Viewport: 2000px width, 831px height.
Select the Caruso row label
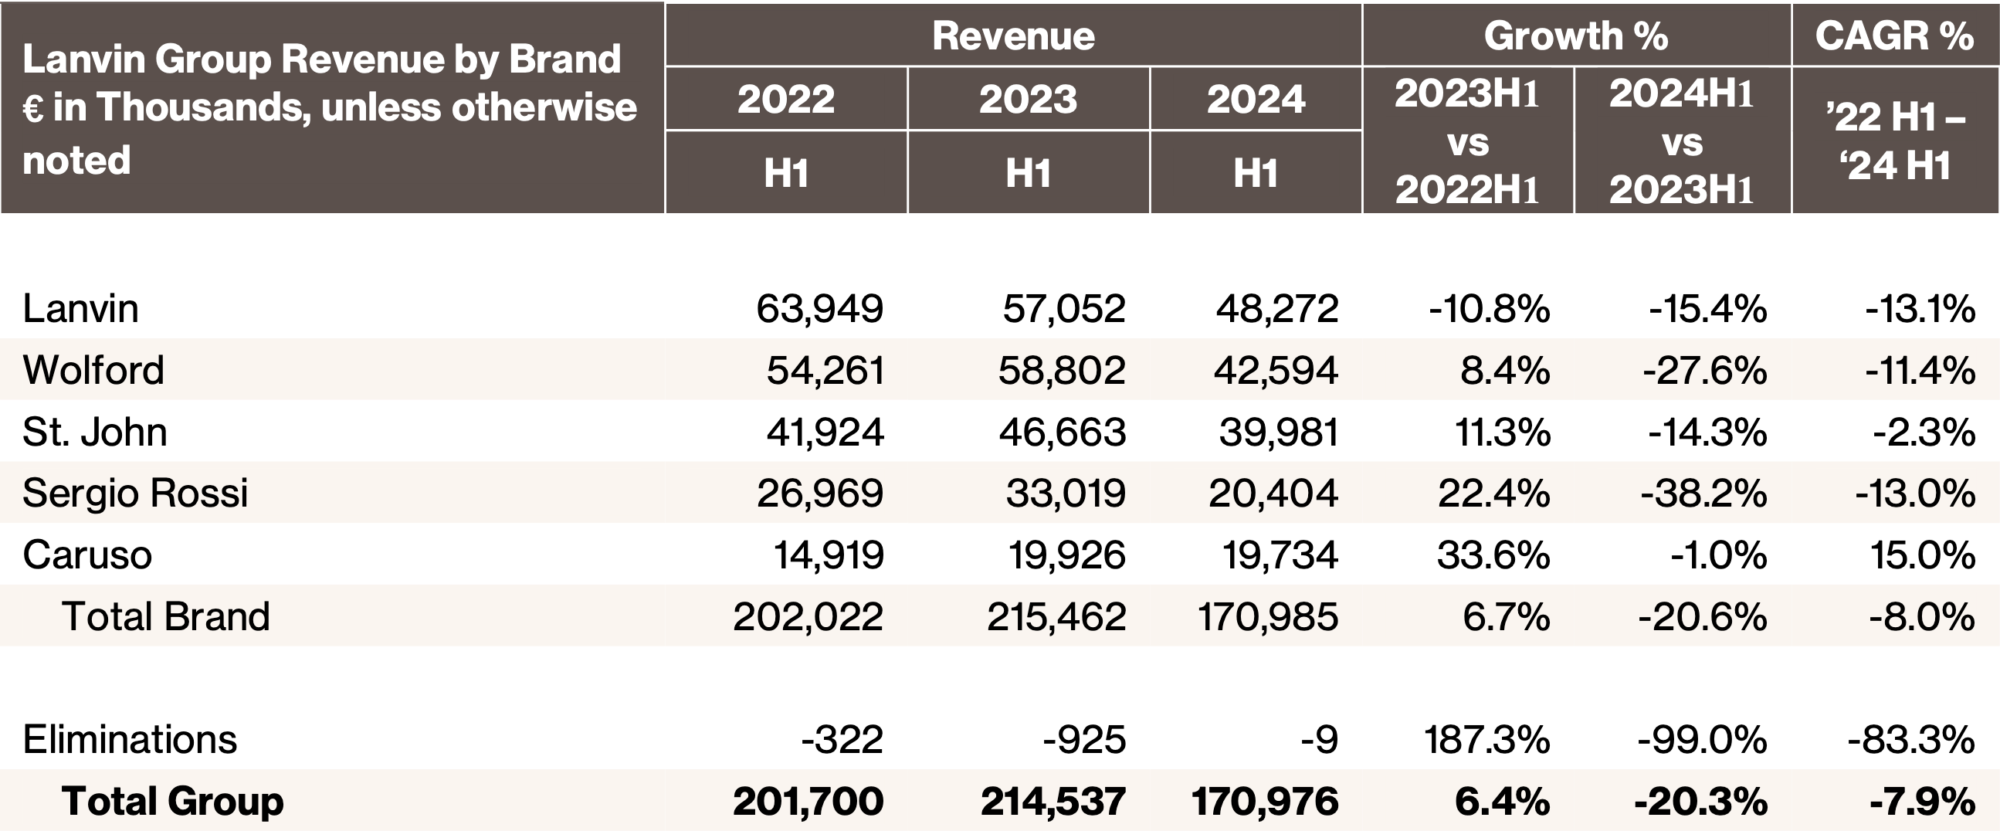(x=87, y=555)
